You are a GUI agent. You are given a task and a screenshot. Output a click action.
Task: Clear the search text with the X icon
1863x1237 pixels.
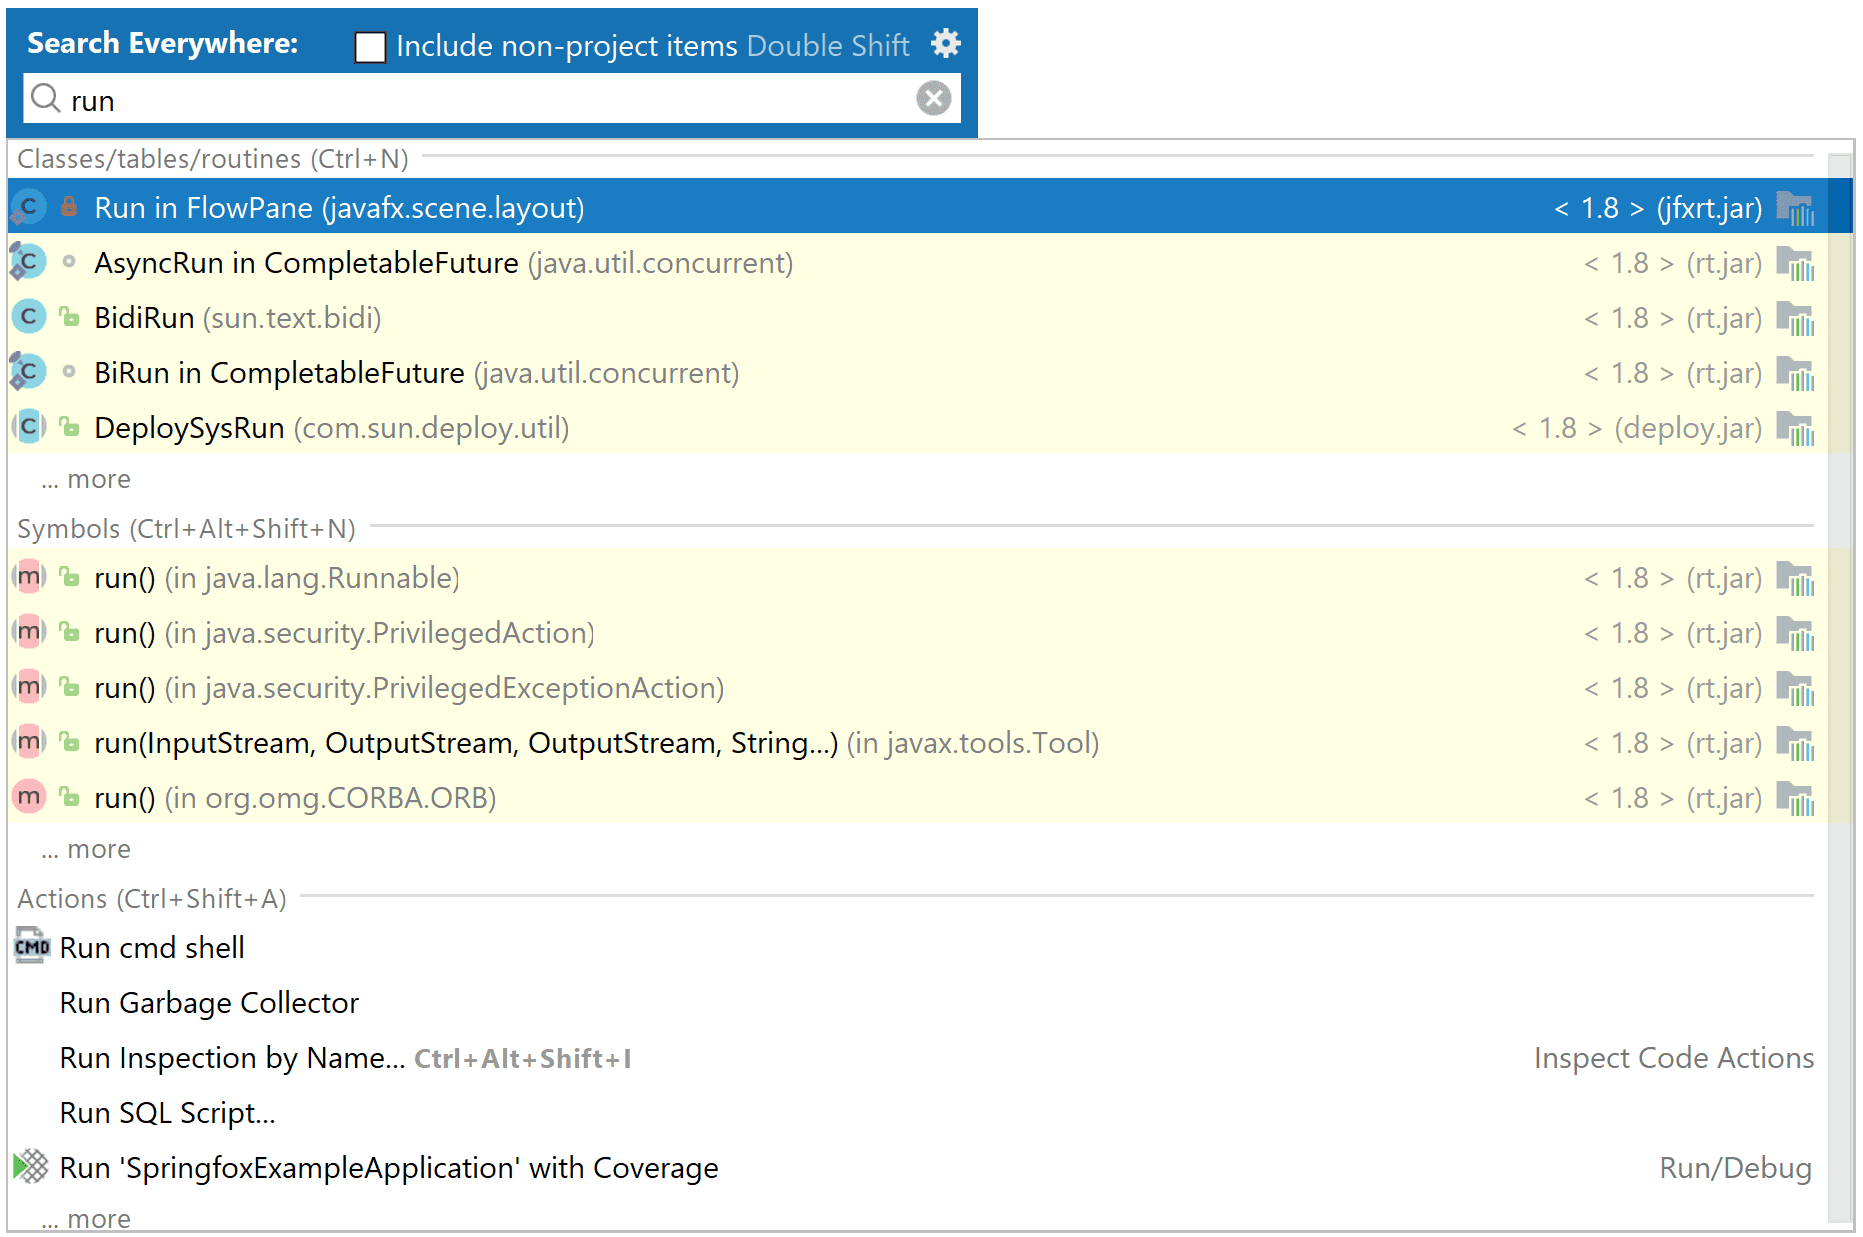[933, 98]
